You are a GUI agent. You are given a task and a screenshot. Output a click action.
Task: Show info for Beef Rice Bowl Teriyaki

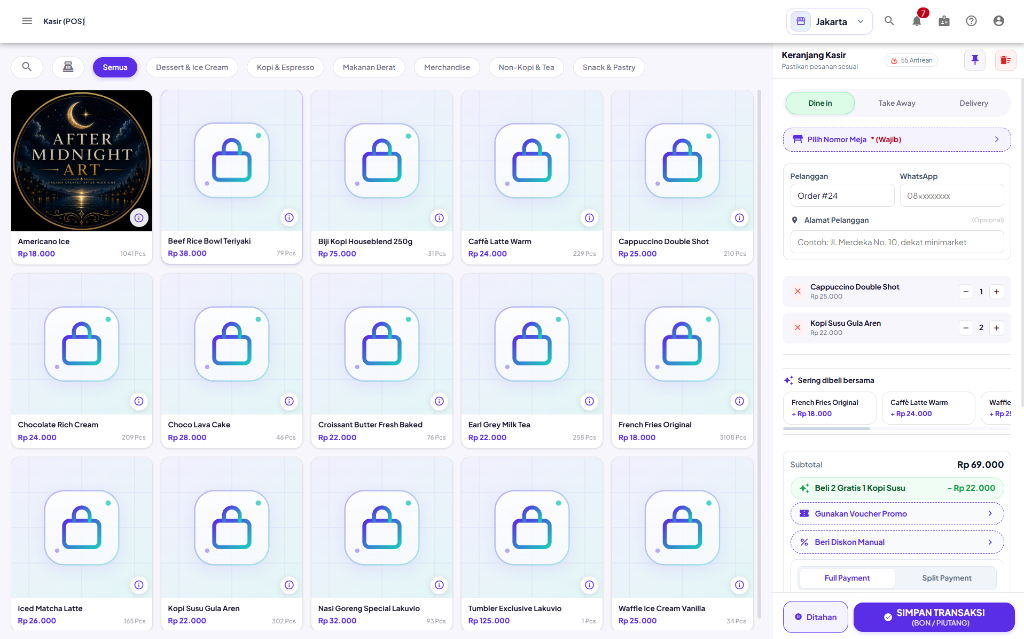[x=289, y=218]
